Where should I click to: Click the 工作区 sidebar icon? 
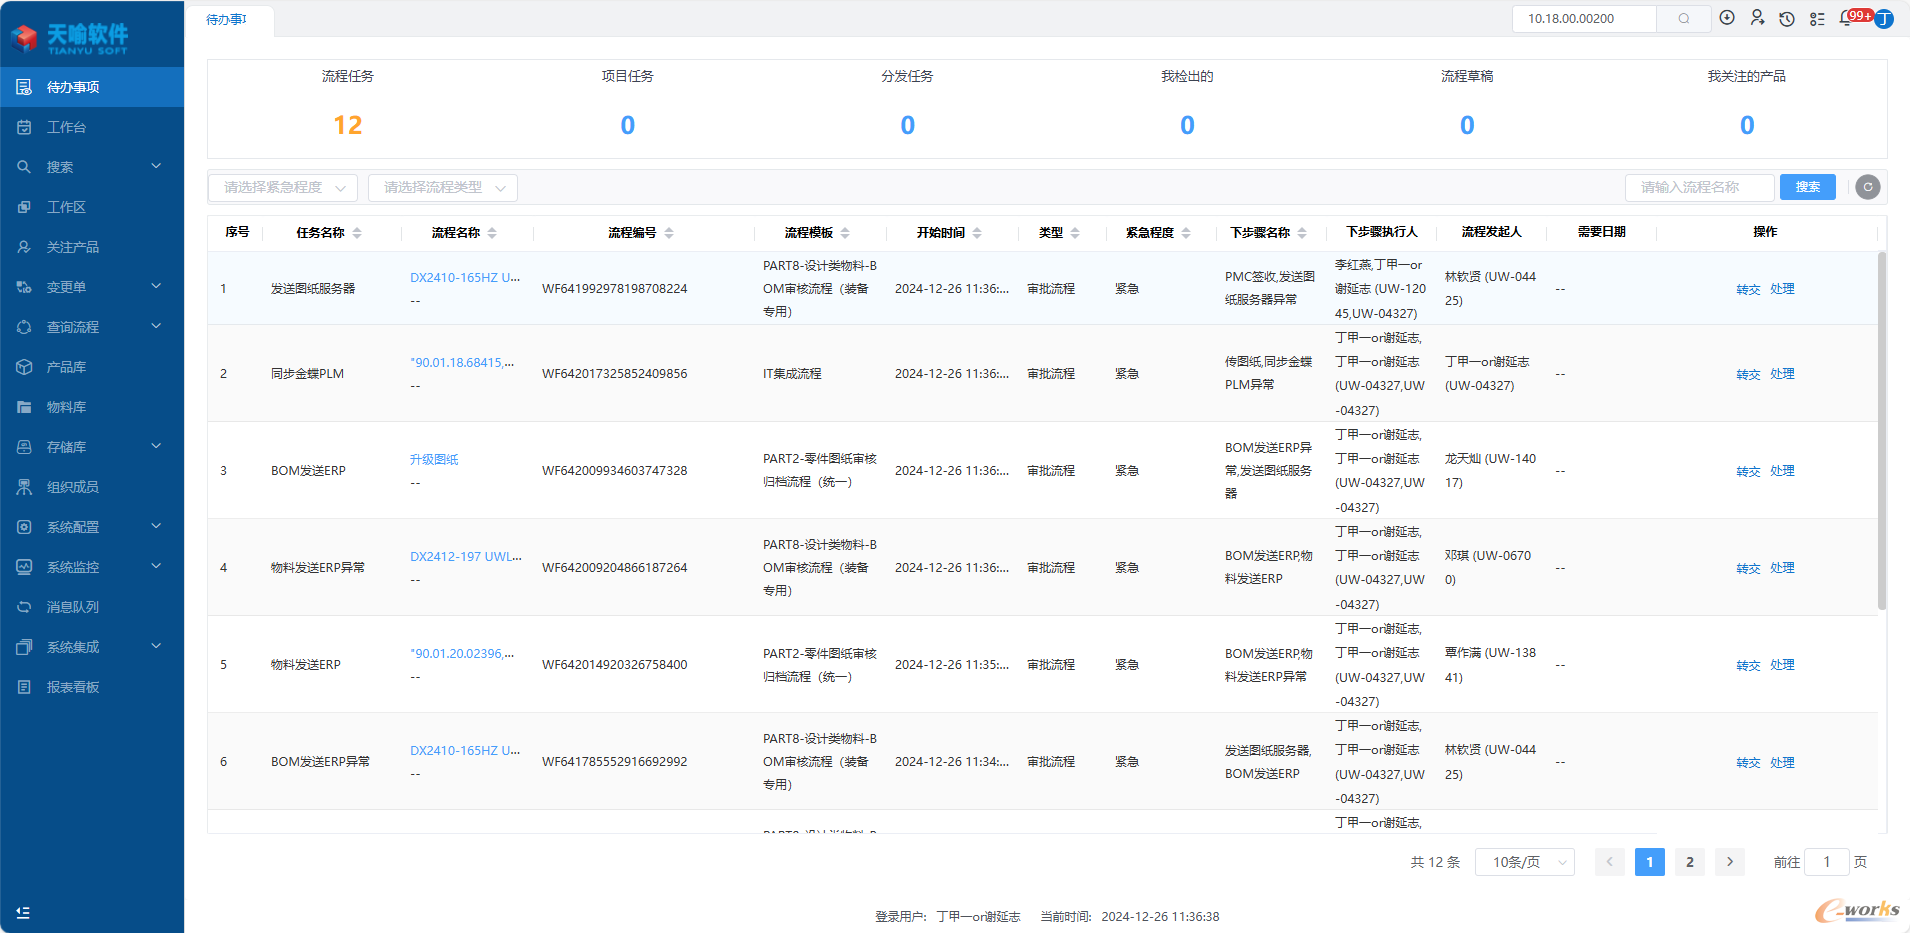[x=24, y=207]
